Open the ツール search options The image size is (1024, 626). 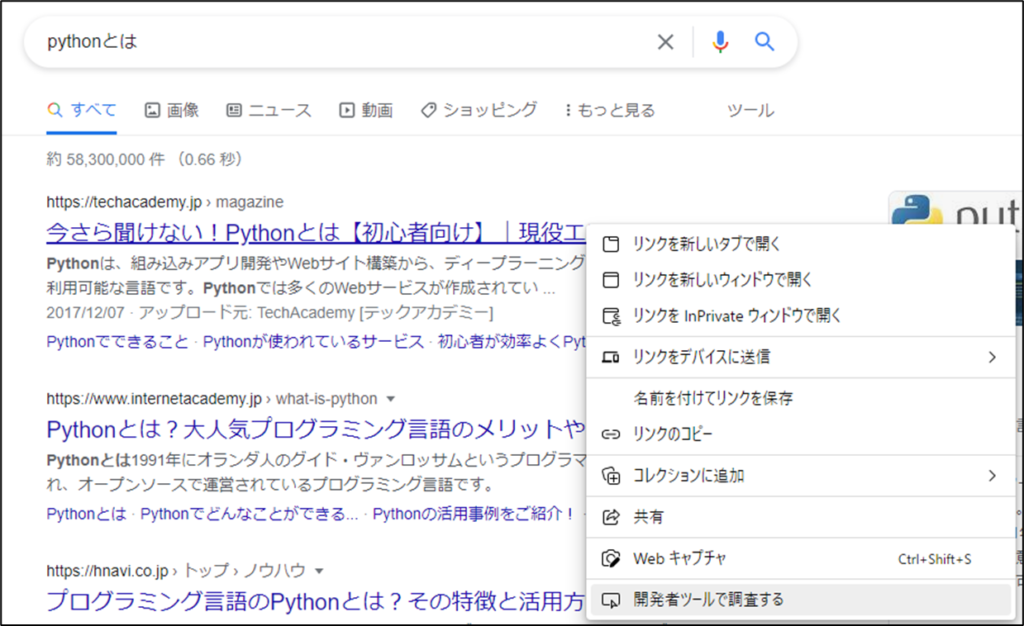(x=750, y=110)
